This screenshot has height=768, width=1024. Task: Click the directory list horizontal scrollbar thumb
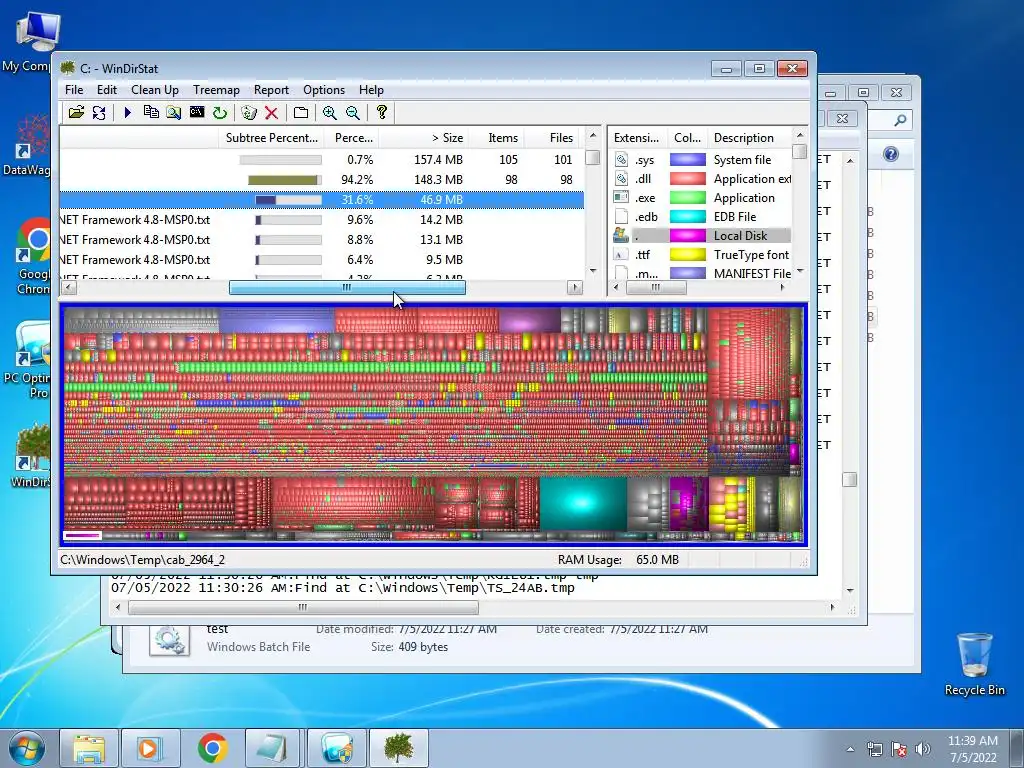click(x=347, y=287)
